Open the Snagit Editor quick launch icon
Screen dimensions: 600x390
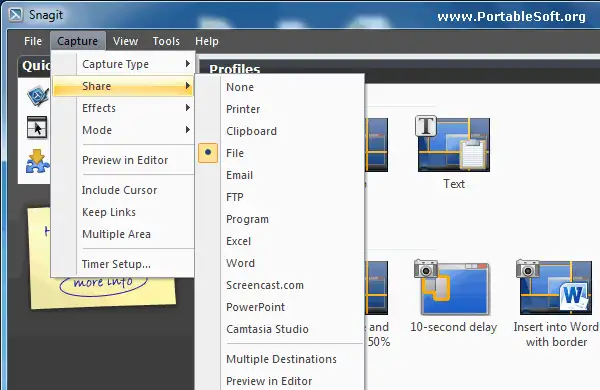click(38, 96)
